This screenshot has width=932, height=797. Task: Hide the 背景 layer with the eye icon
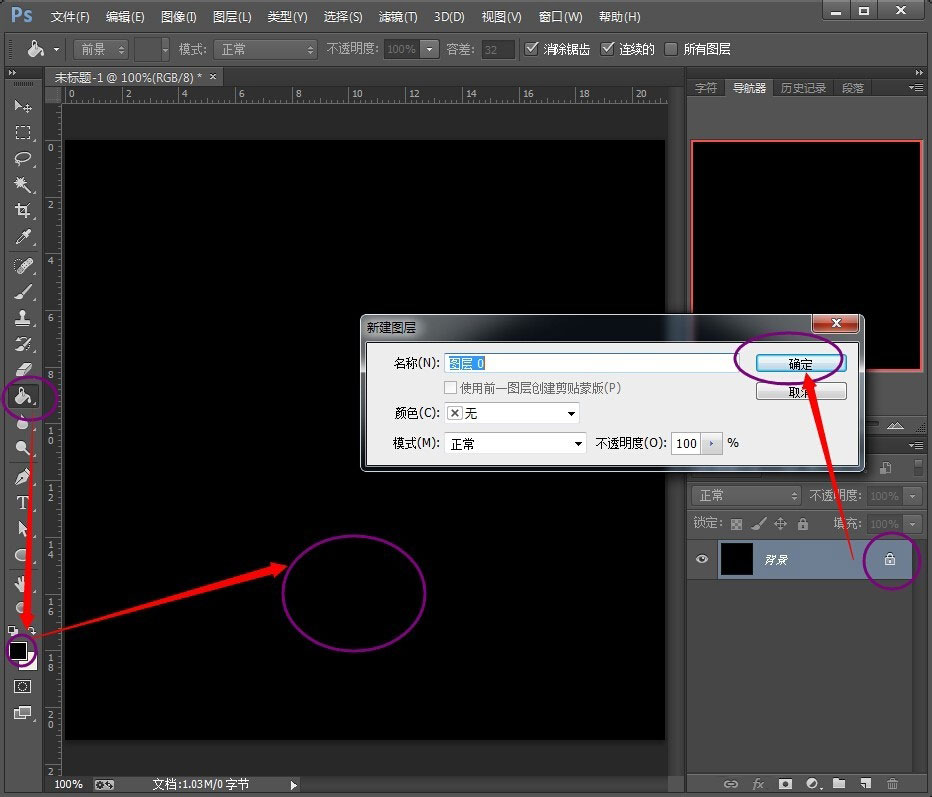click(x=702, y=560)
